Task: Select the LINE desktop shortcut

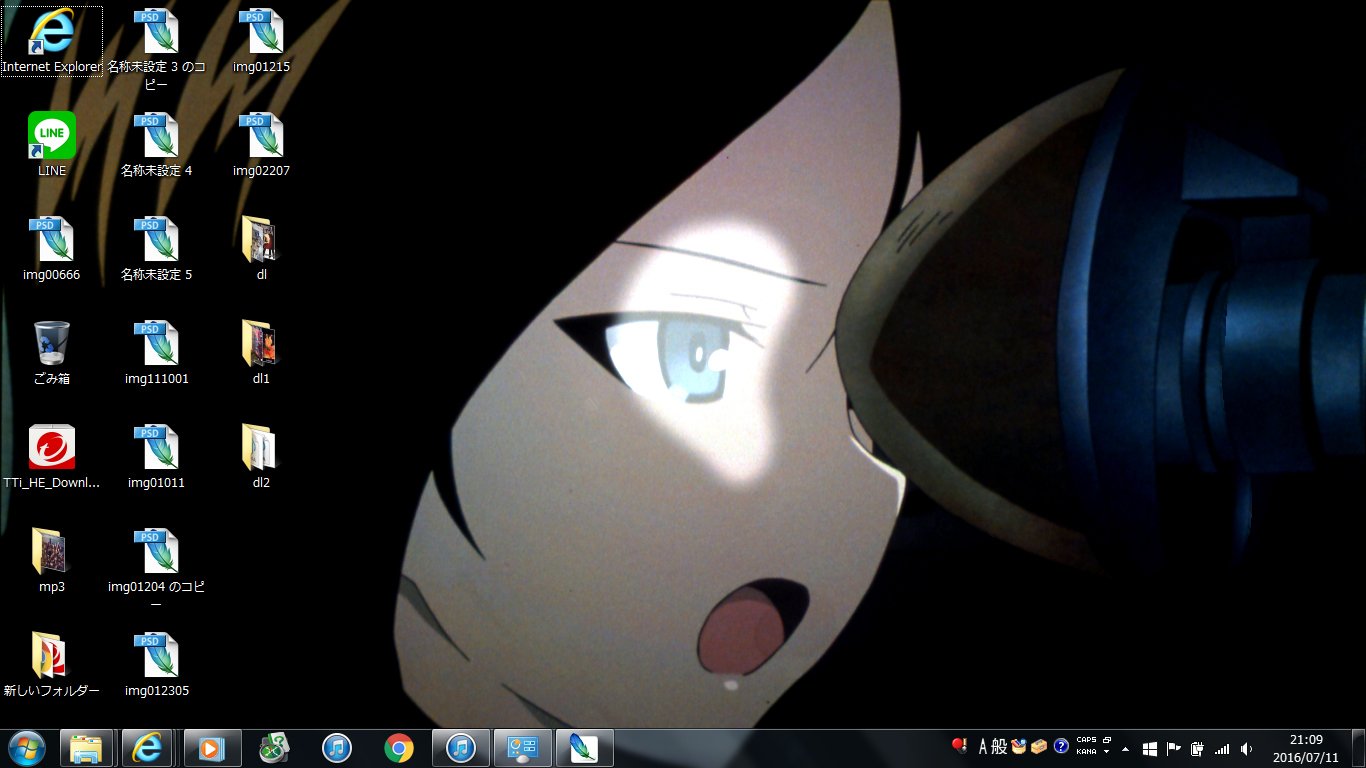Action: pyautogui.click(x=52, y=145)
